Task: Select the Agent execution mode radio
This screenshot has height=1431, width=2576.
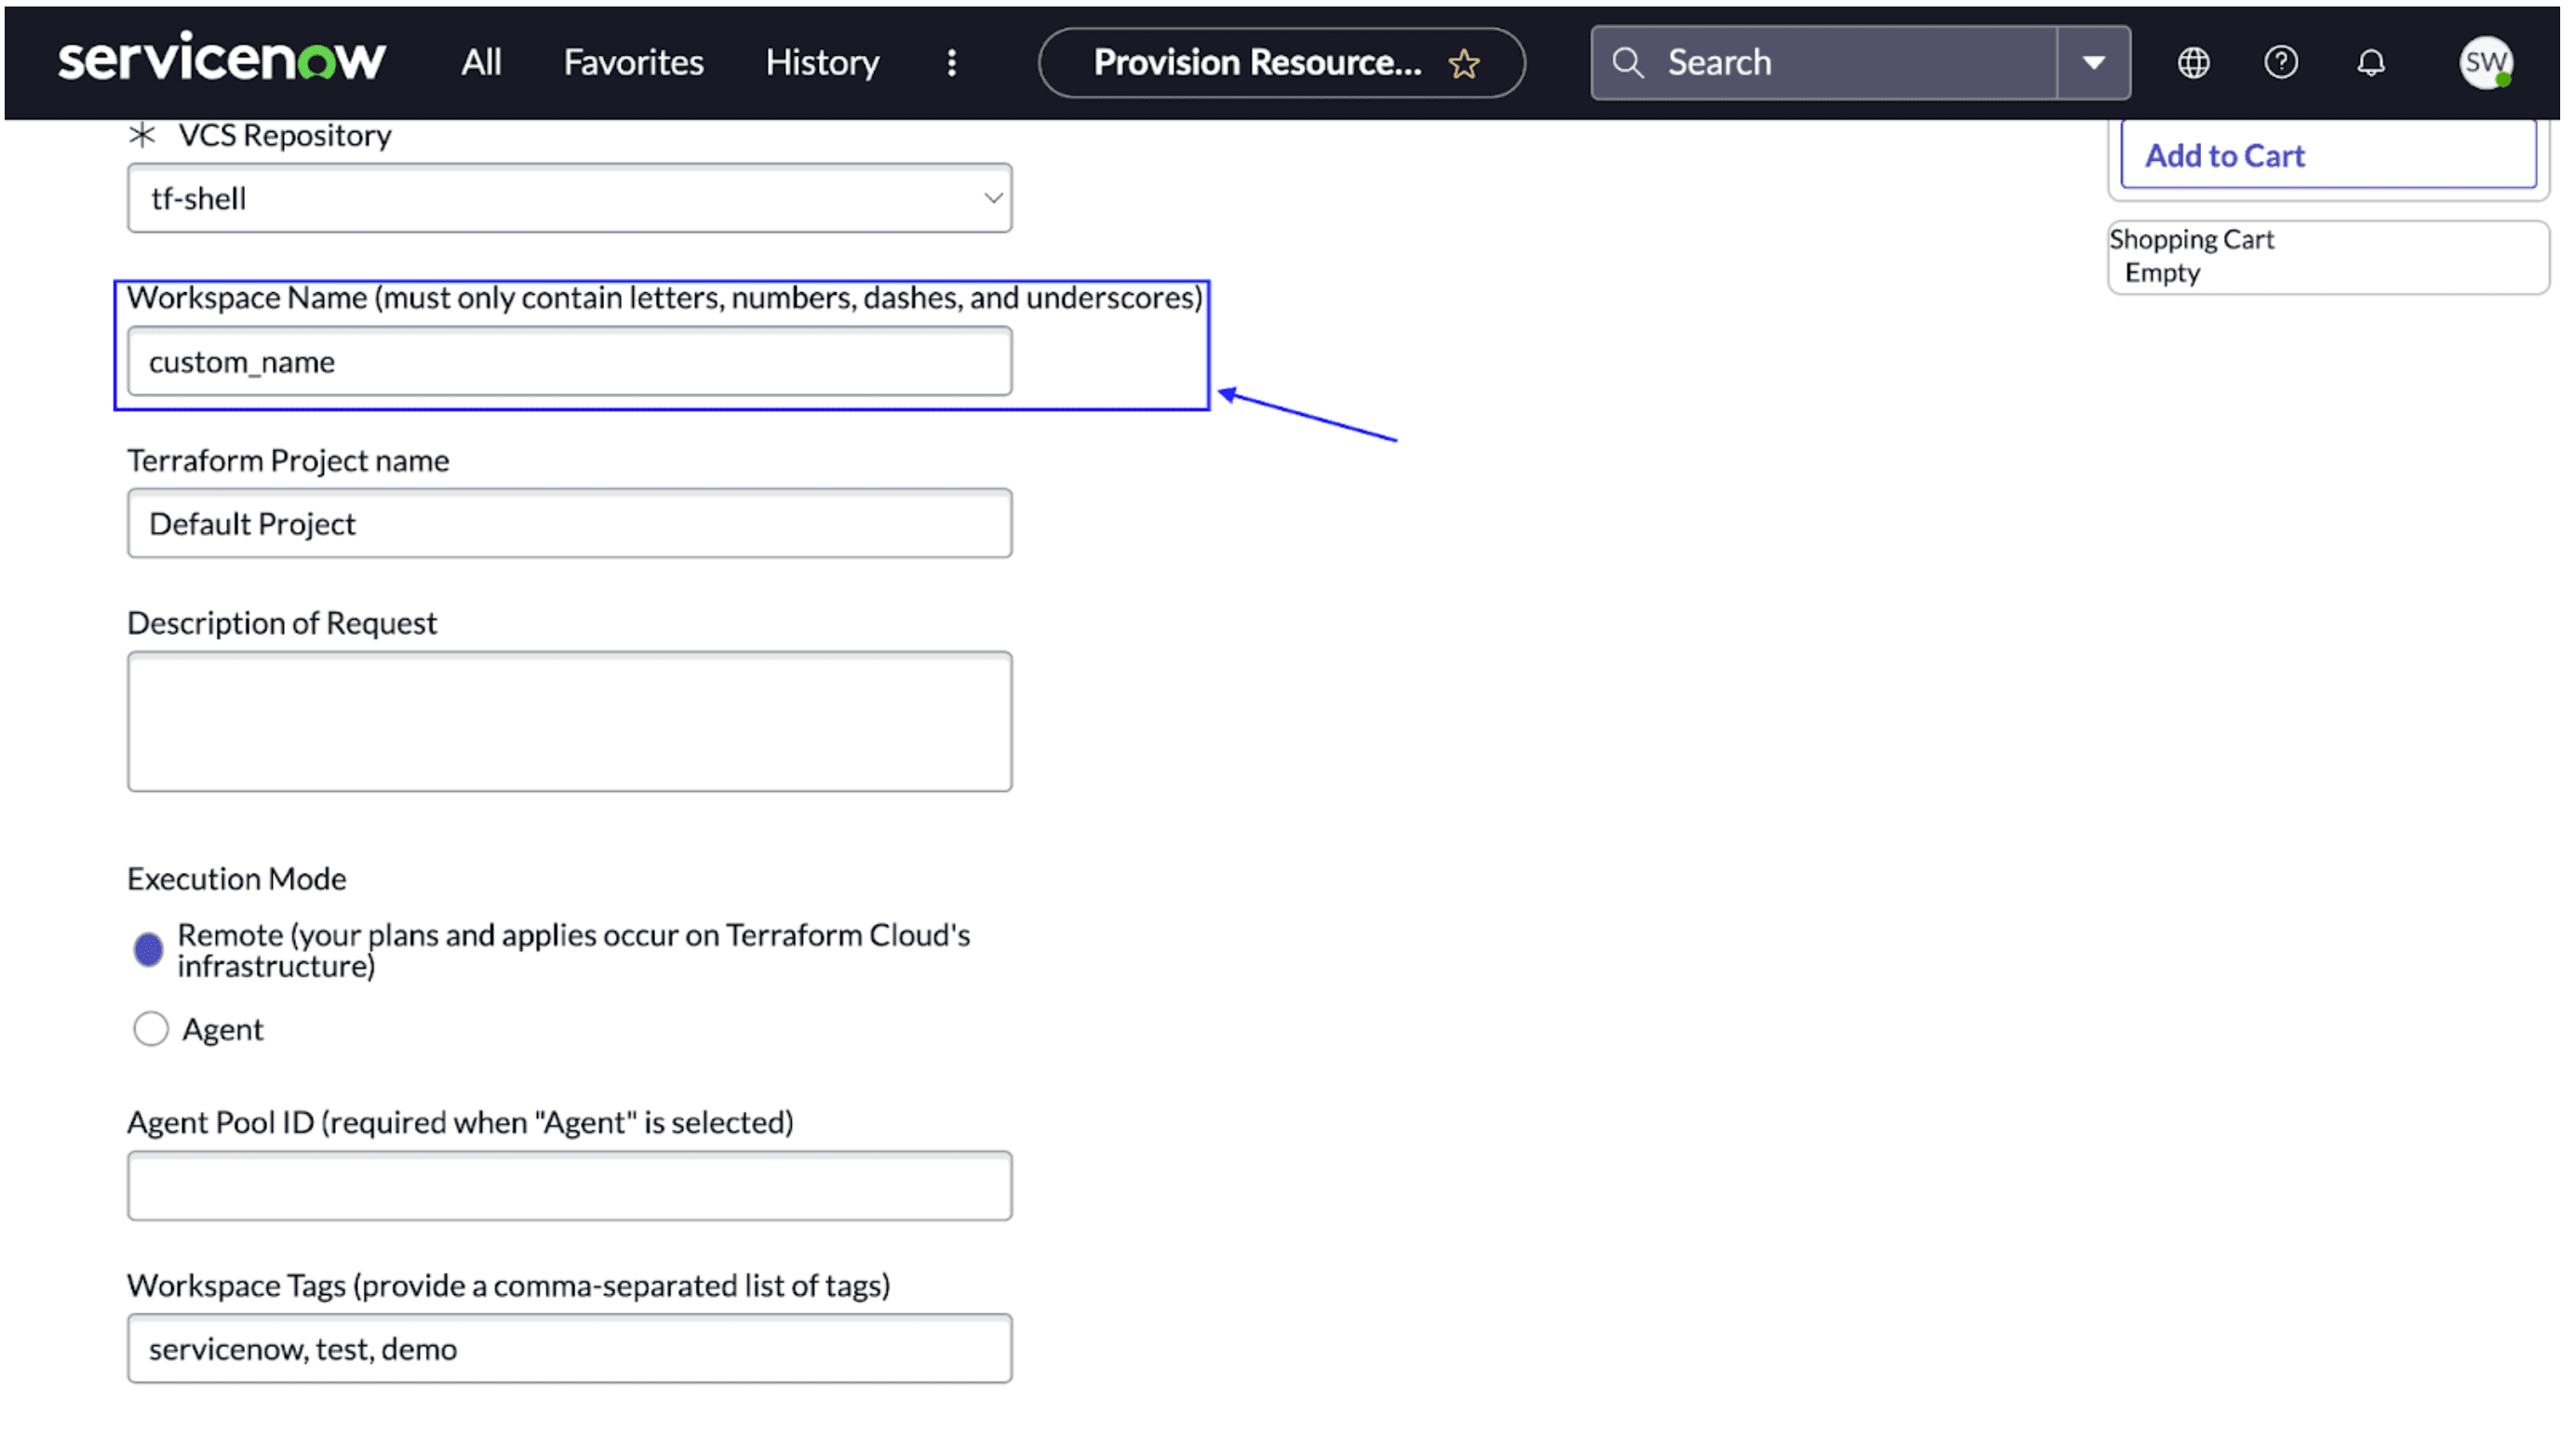Action: 151,1028
